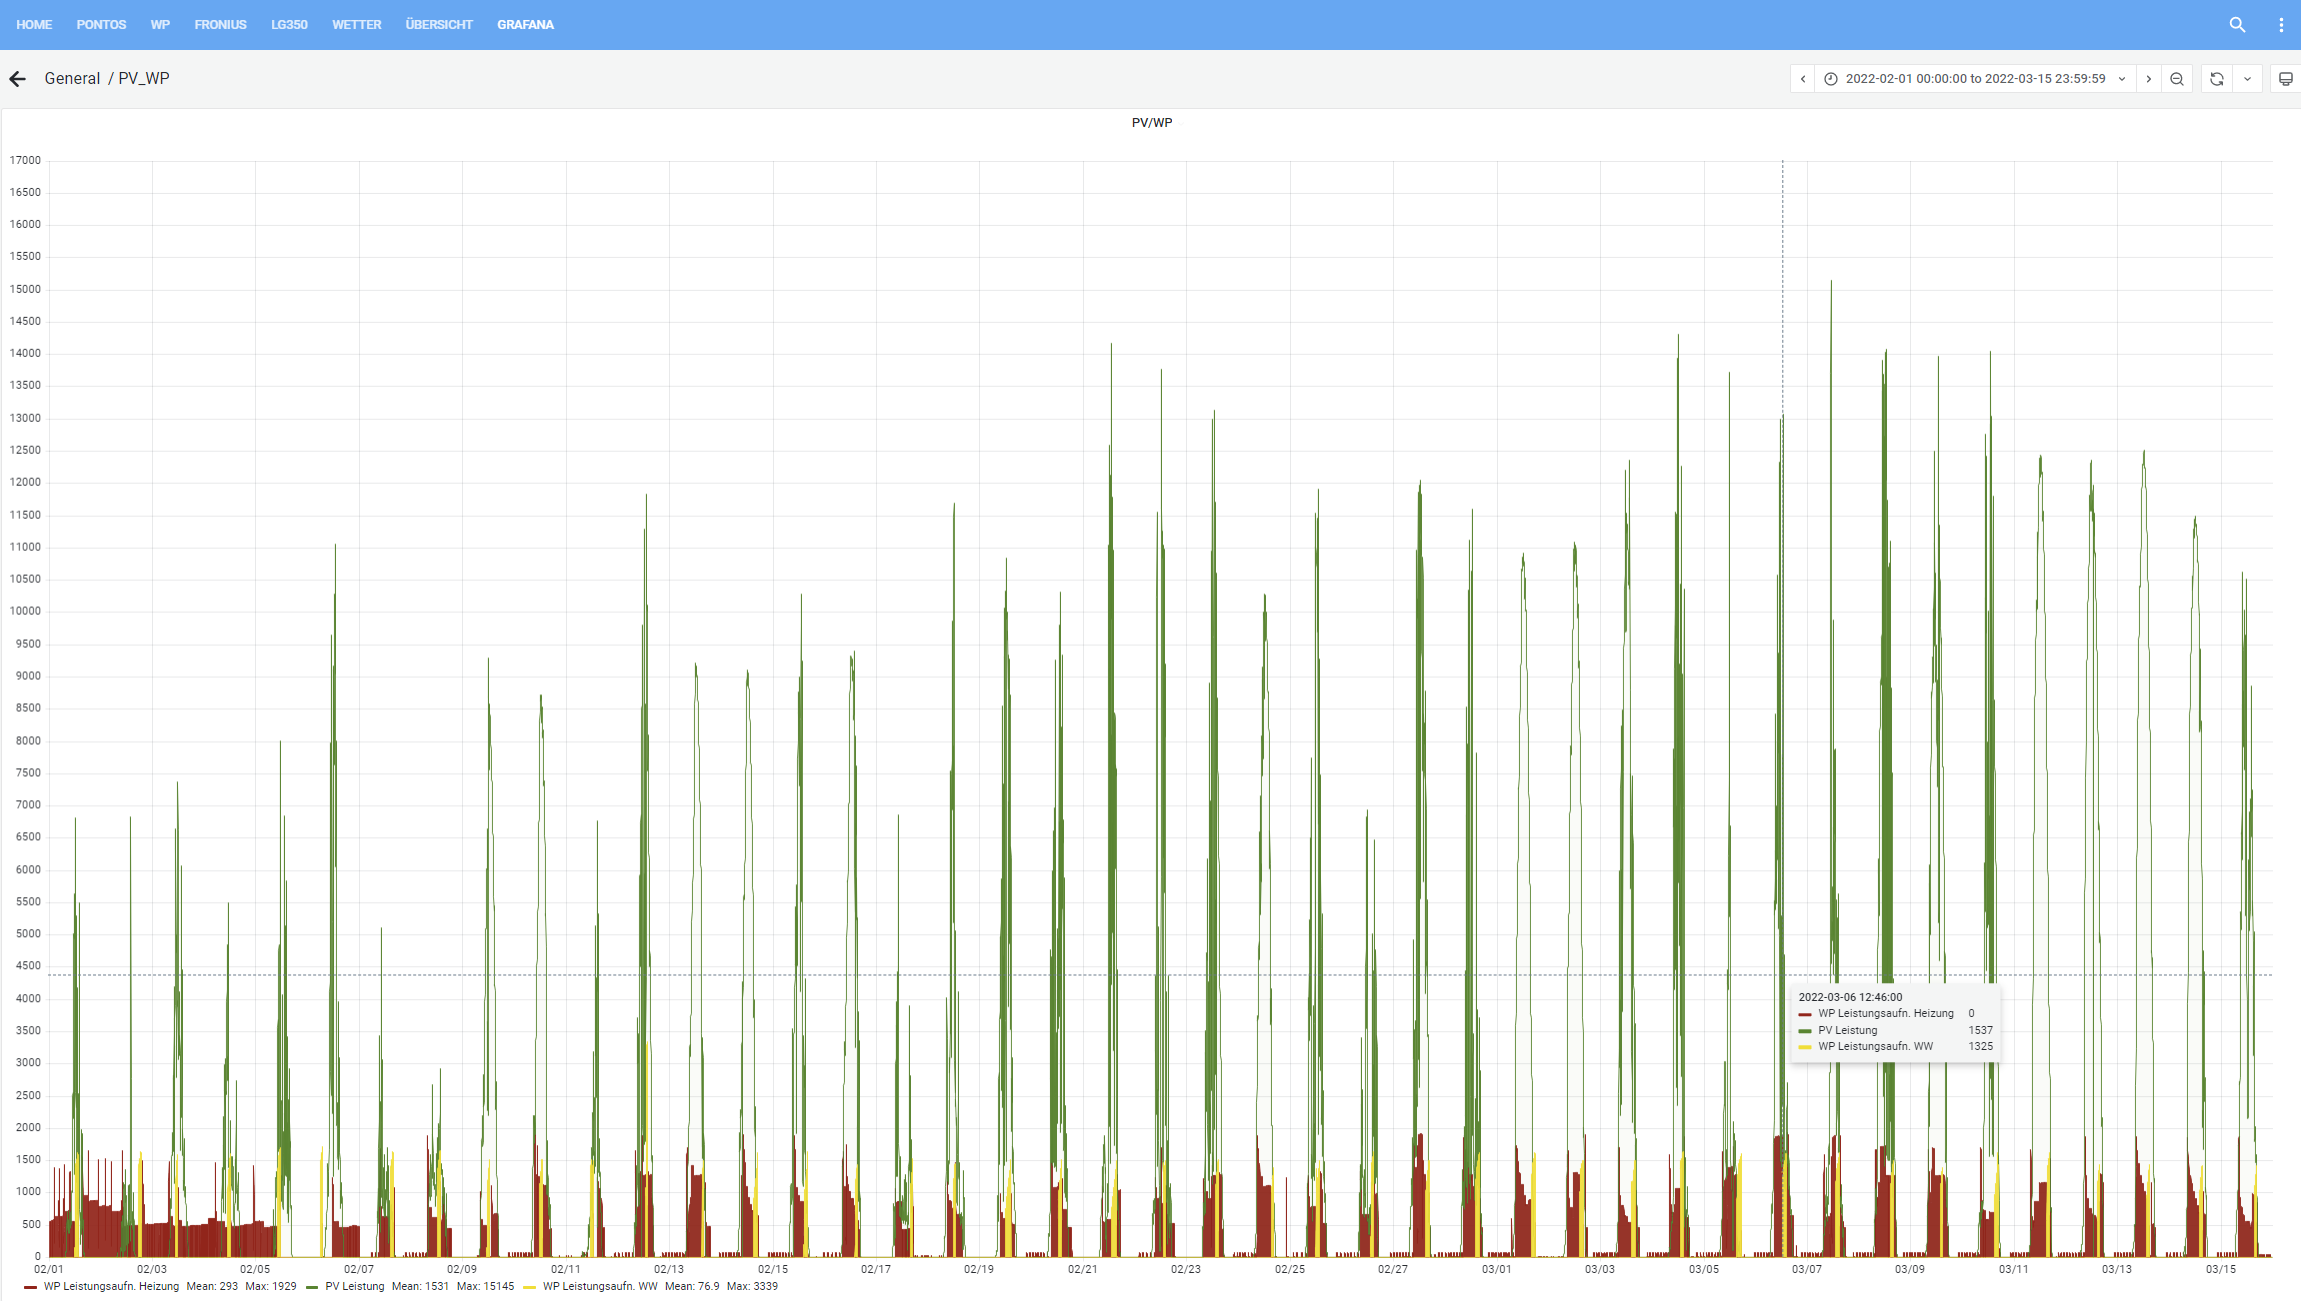This screenshot has width=2301, height=1301.
Task: Open the search icon in top bar
Action: 2237,25
